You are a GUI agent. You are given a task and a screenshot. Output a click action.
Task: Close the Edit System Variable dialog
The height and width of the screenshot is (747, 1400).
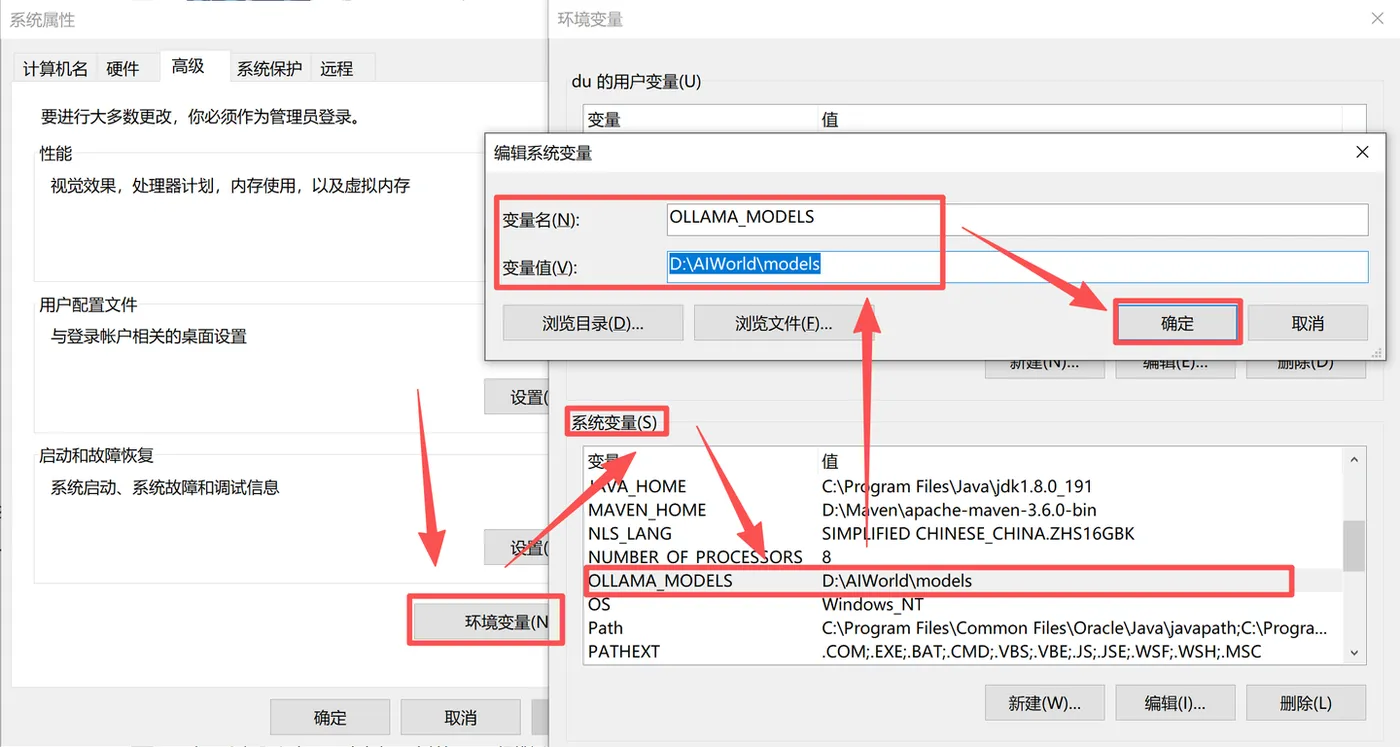point(1362,152)
